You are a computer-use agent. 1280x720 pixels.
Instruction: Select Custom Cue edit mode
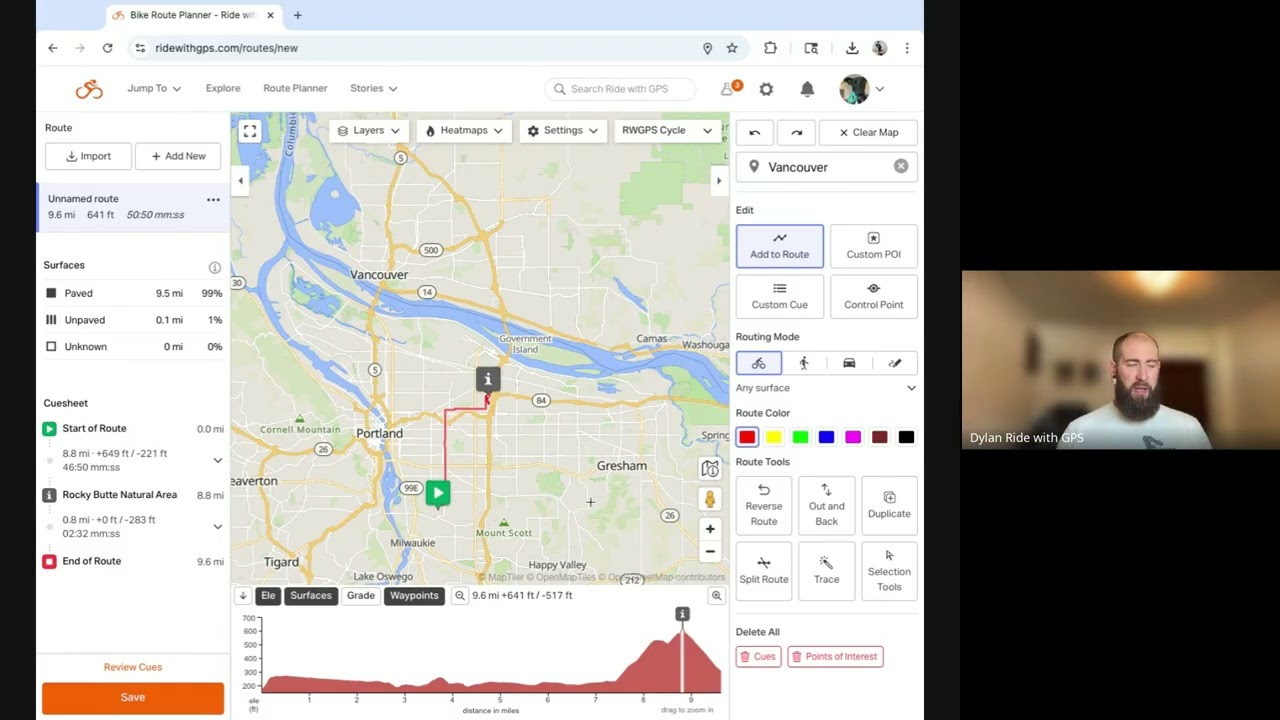(x=780, y=296)
